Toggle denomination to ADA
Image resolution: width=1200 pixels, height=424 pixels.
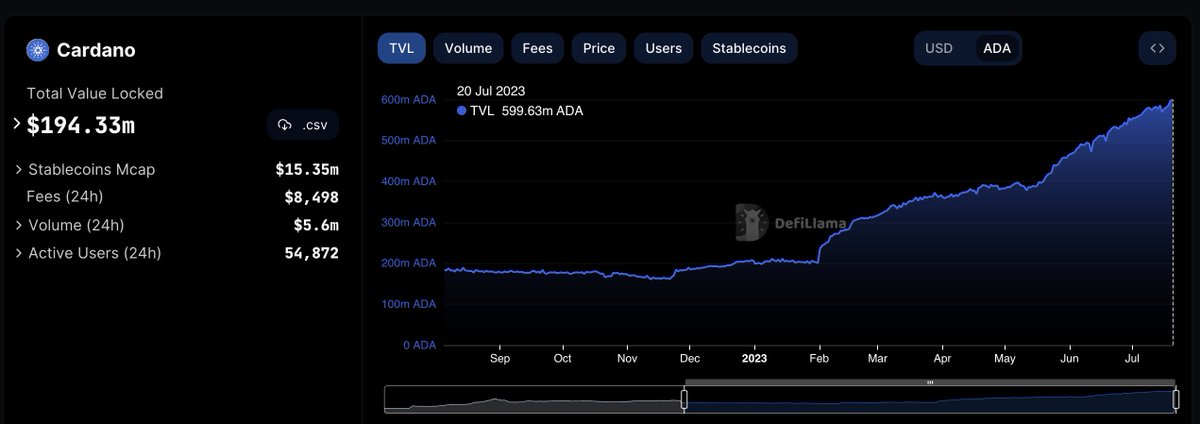pyautogui.click(x=997, y=48)
